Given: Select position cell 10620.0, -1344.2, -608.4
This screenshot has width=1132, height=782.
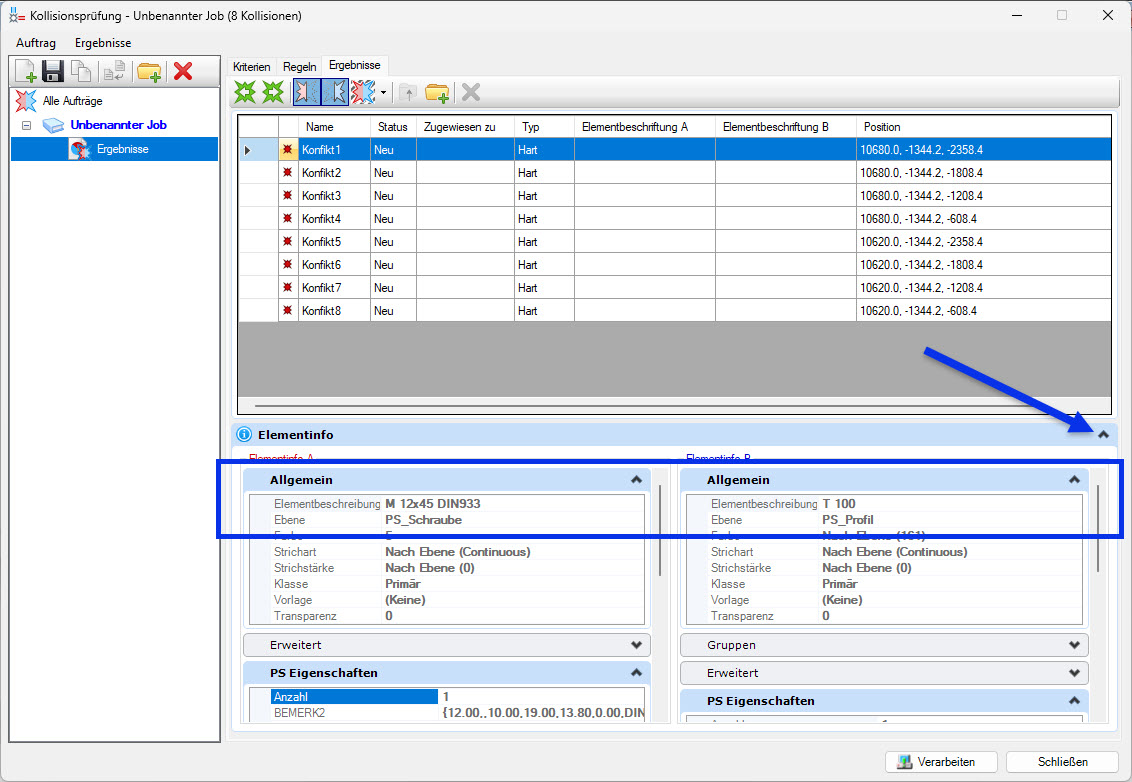Looking at the screenshot, I should (x=983, y=310).
